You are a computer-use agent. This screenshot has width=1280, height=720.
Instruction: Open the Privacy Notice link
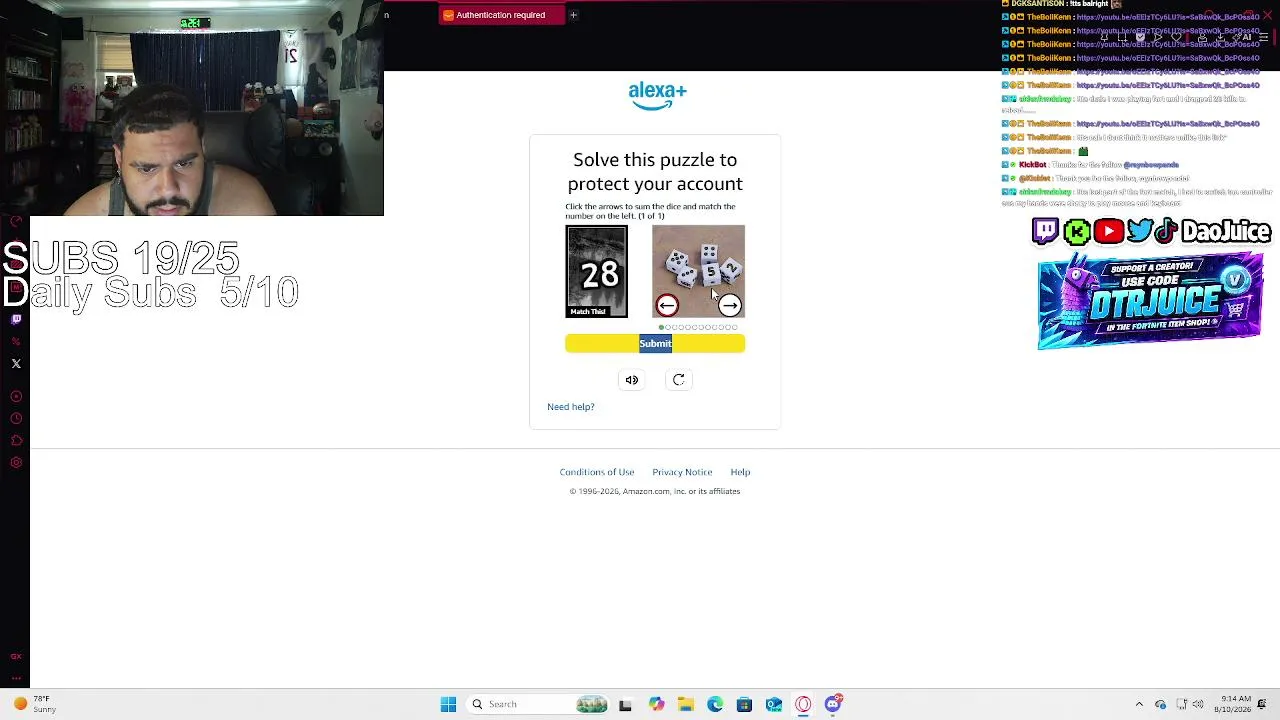coord(682,472)
